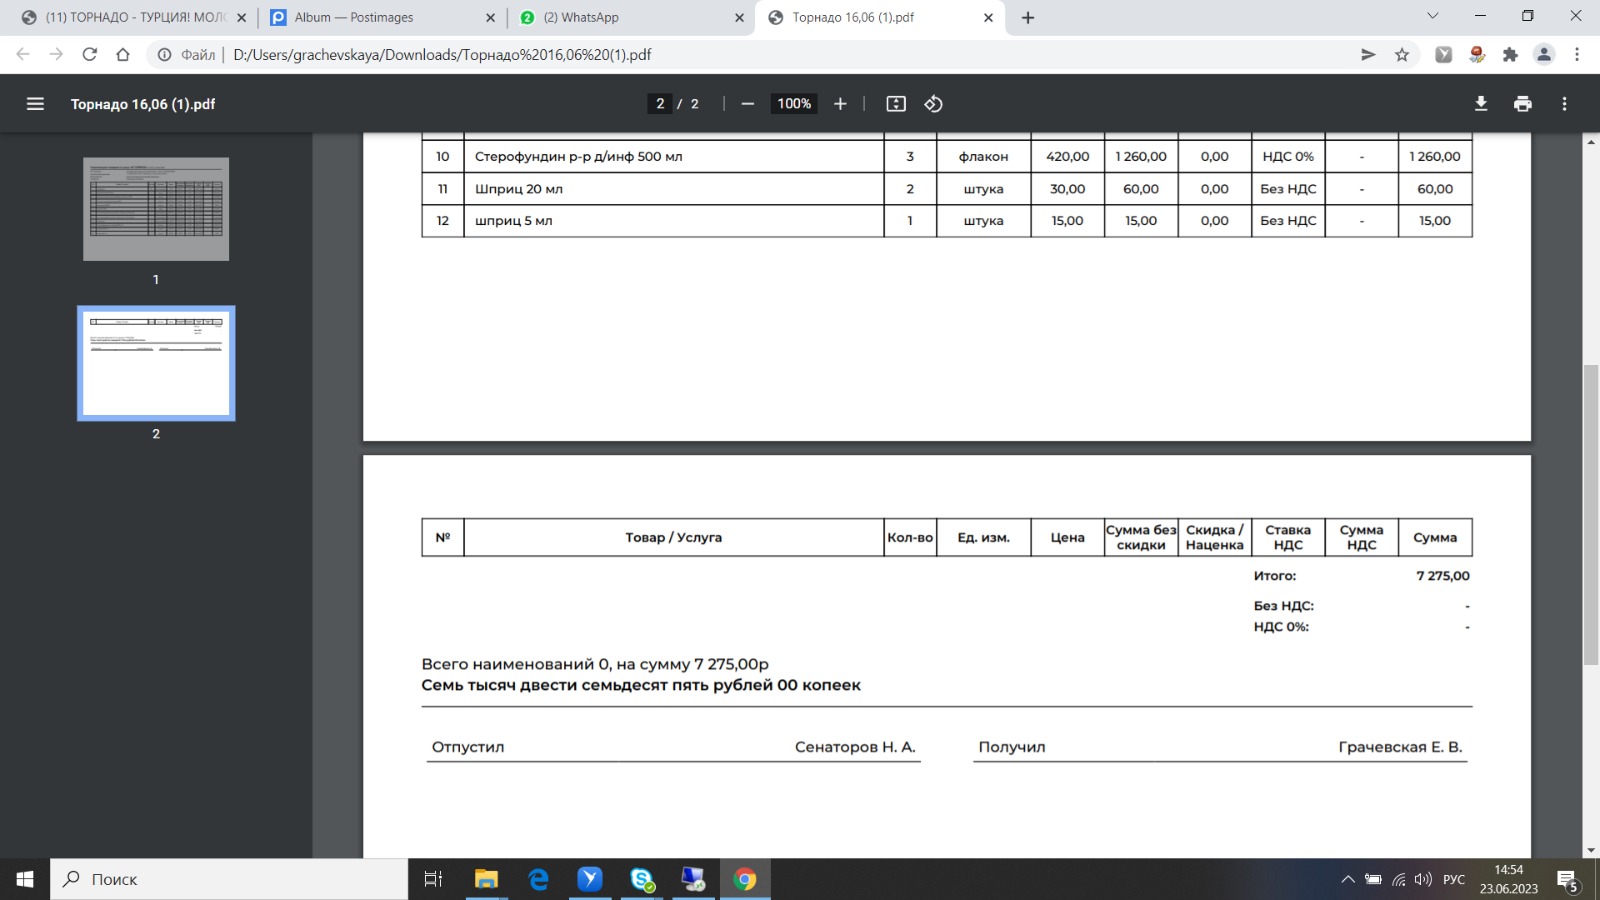The image size is (1600, 900).
Task: Click the Товар / Услуга column header
Action: coord(674,537)
